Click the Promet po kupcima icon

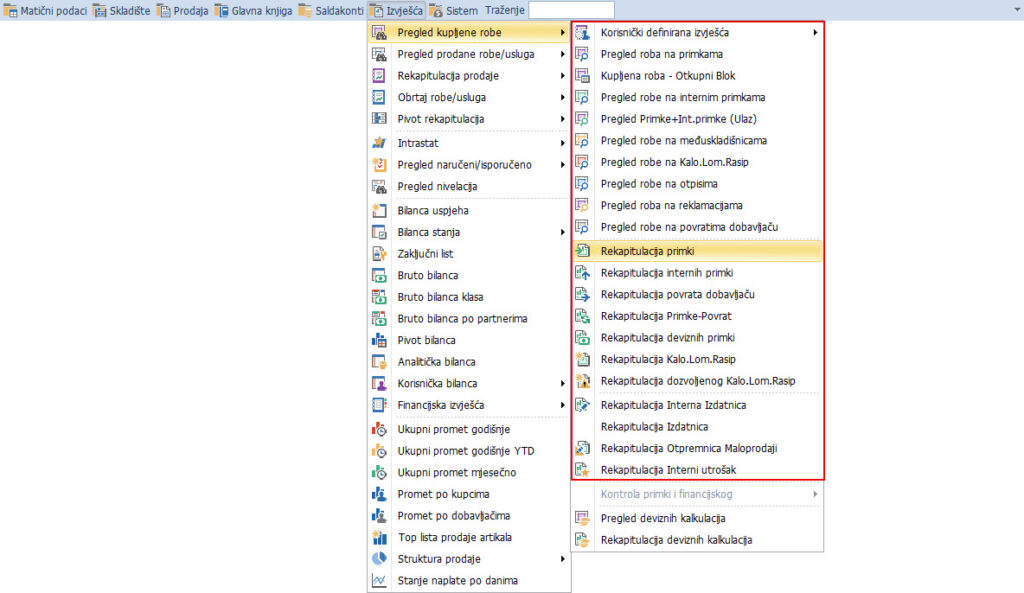tap(379, 494)
